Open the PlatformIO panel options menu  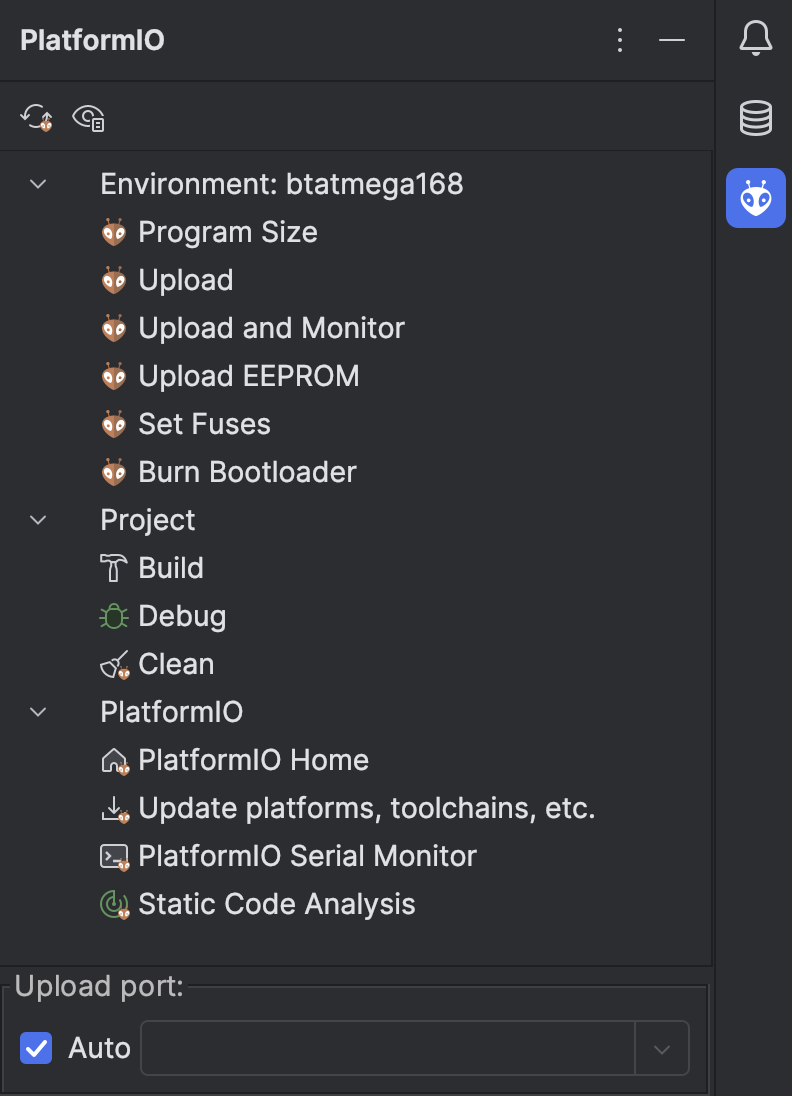620,40
